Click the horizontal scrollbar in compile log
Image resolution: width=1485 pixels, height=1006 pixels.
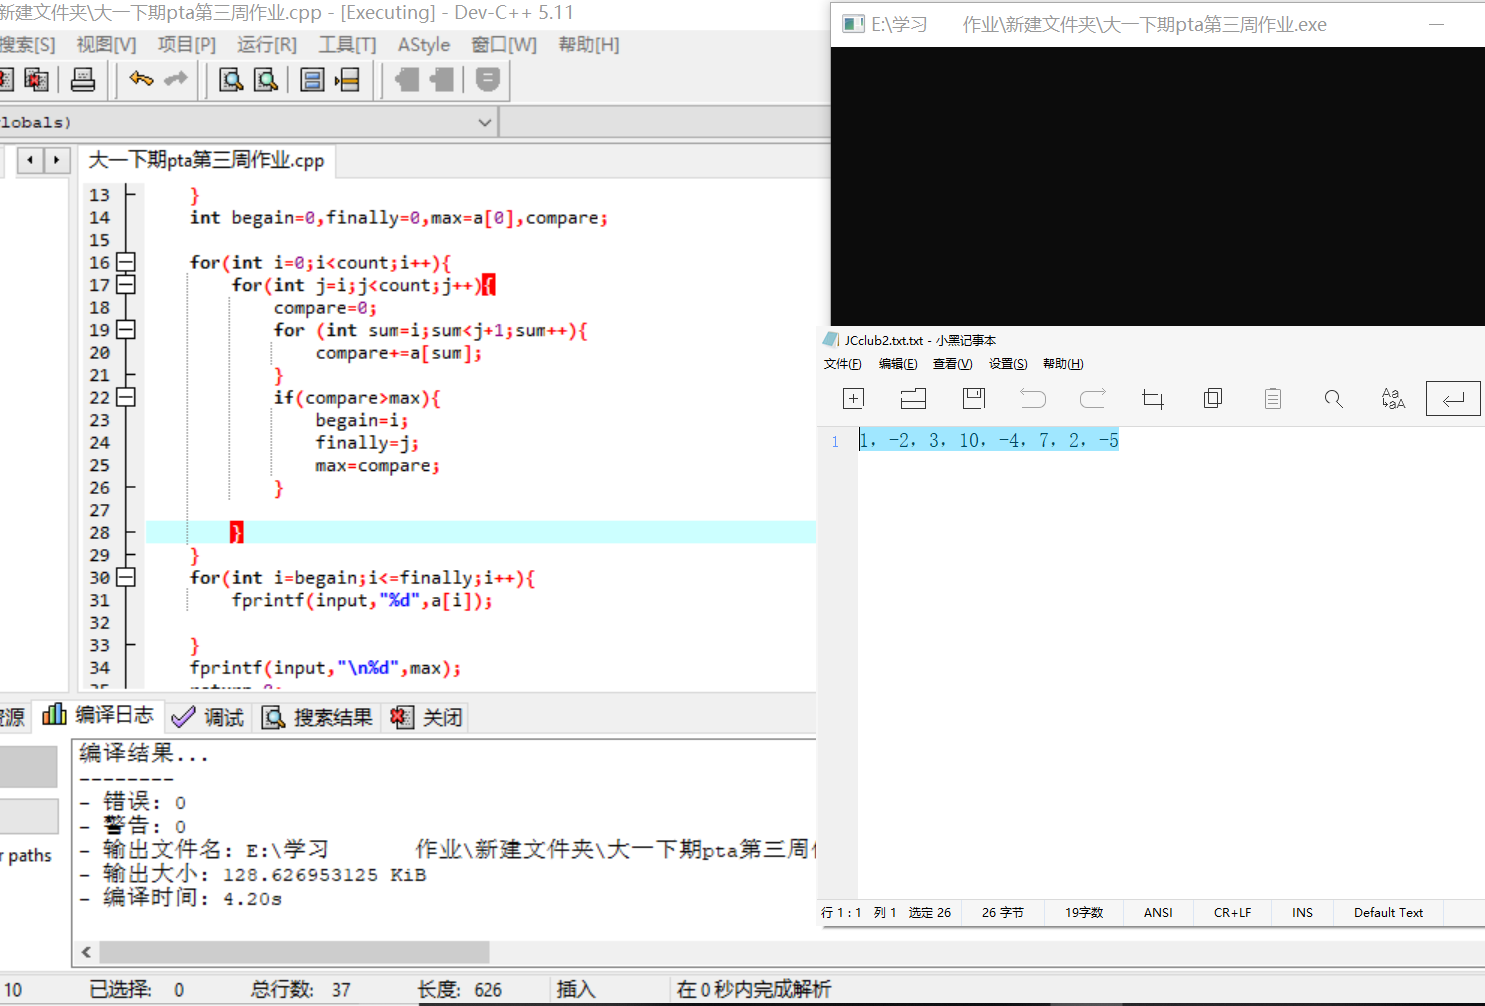294,952
